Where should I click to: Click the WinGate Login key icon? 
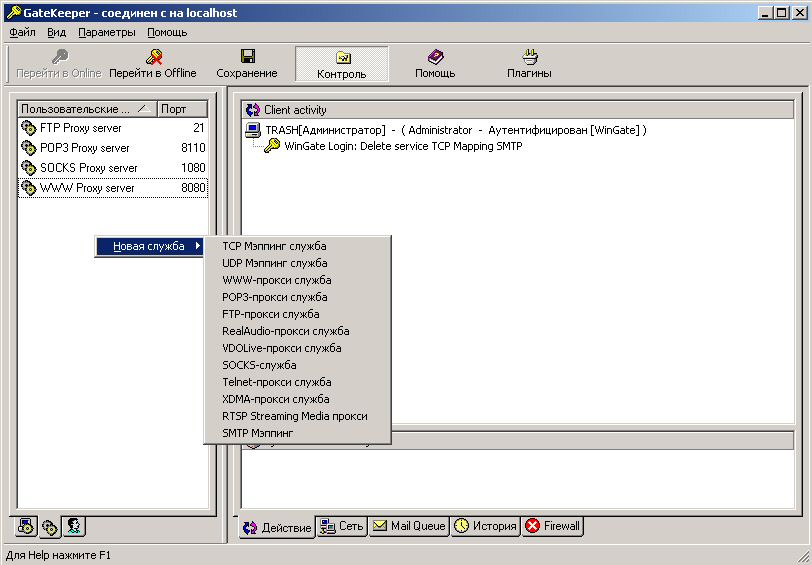[x=272, y=146]
